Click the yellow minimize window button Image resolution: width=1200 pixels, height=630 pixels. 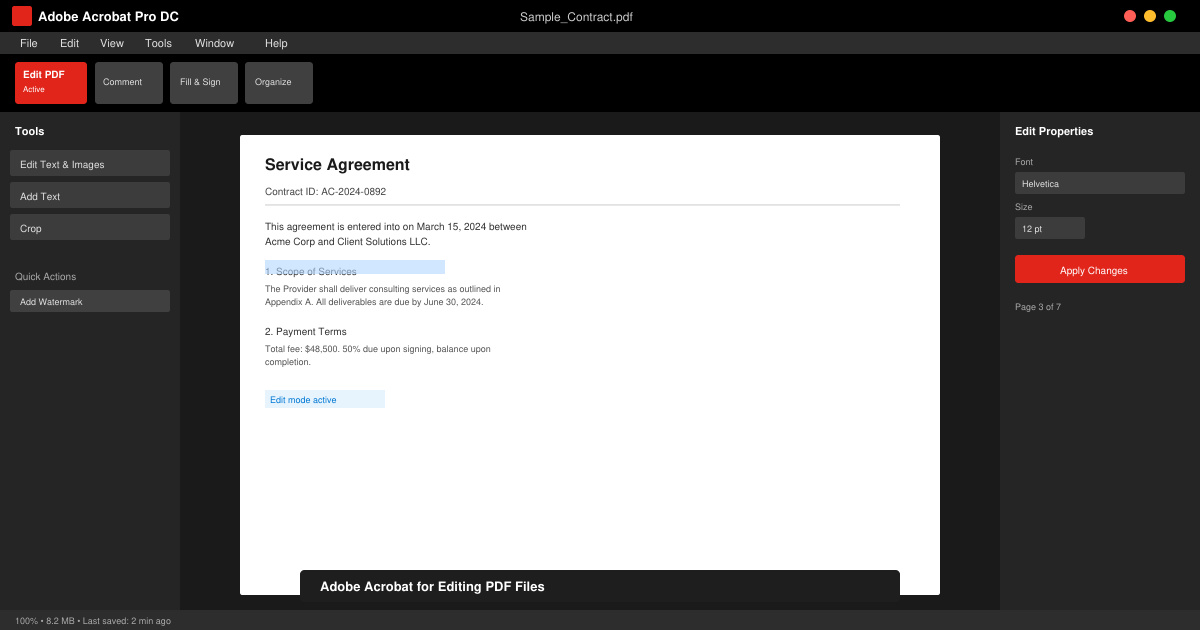pos(1150,16)
